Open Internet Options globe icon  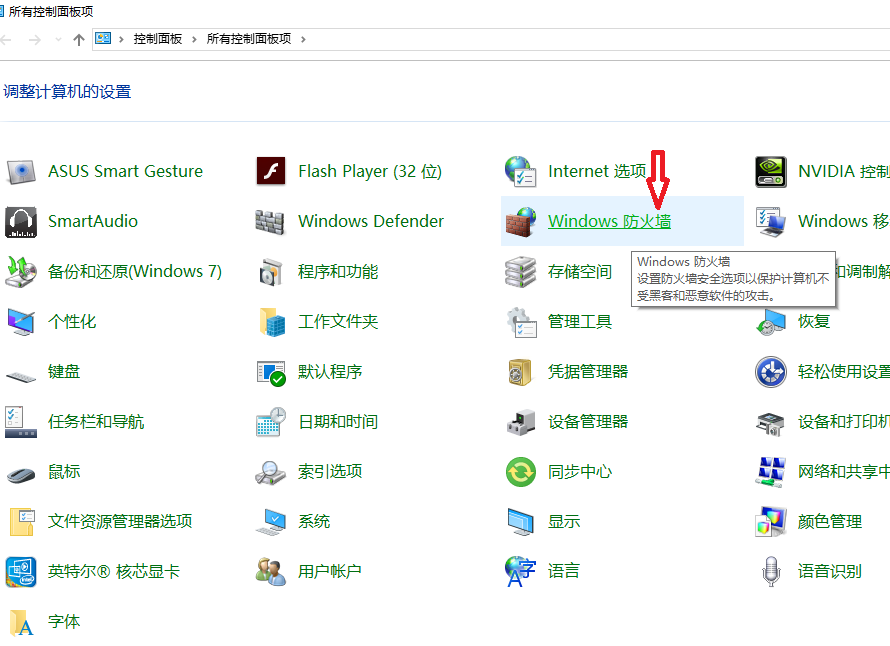click(x=520, y=171)
